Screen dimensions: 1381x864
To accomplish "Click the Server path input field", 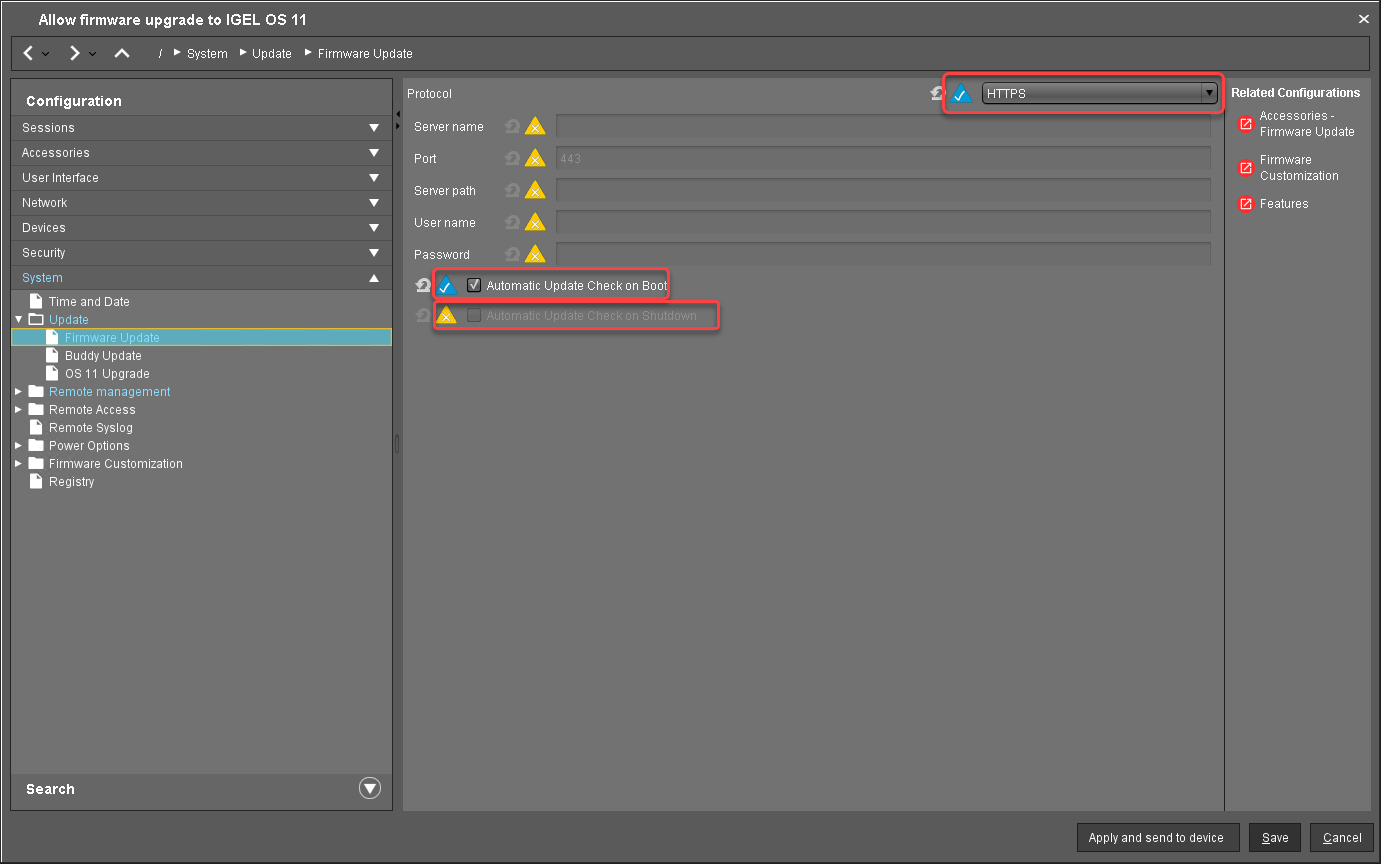I will click(882, 191).
